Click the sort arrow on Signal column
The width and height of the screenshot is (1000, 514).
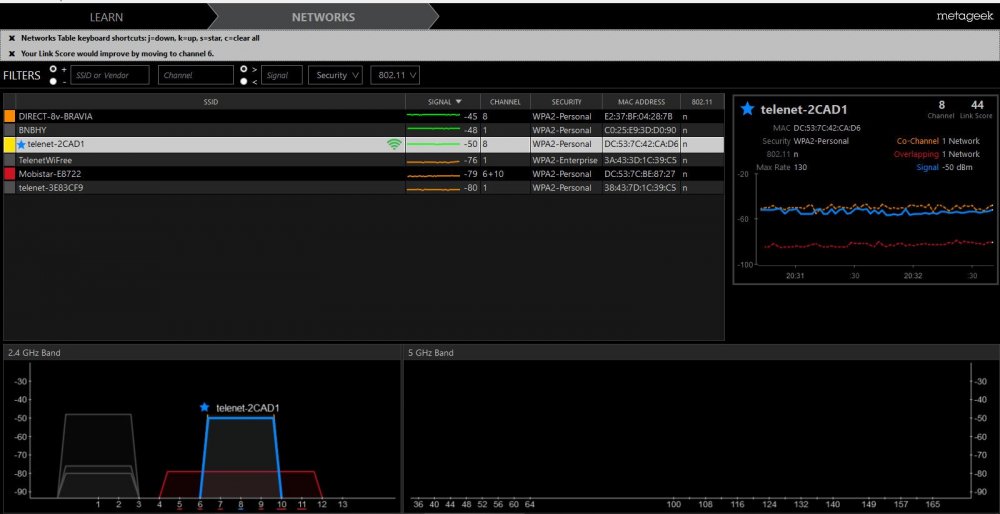coord(459,102)
